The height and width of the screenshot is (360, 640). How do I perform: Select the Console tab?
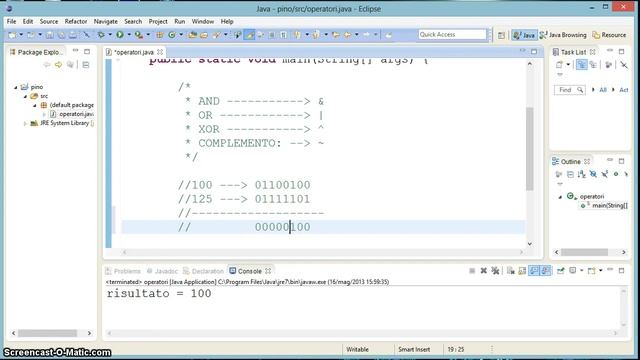(249, 271)
